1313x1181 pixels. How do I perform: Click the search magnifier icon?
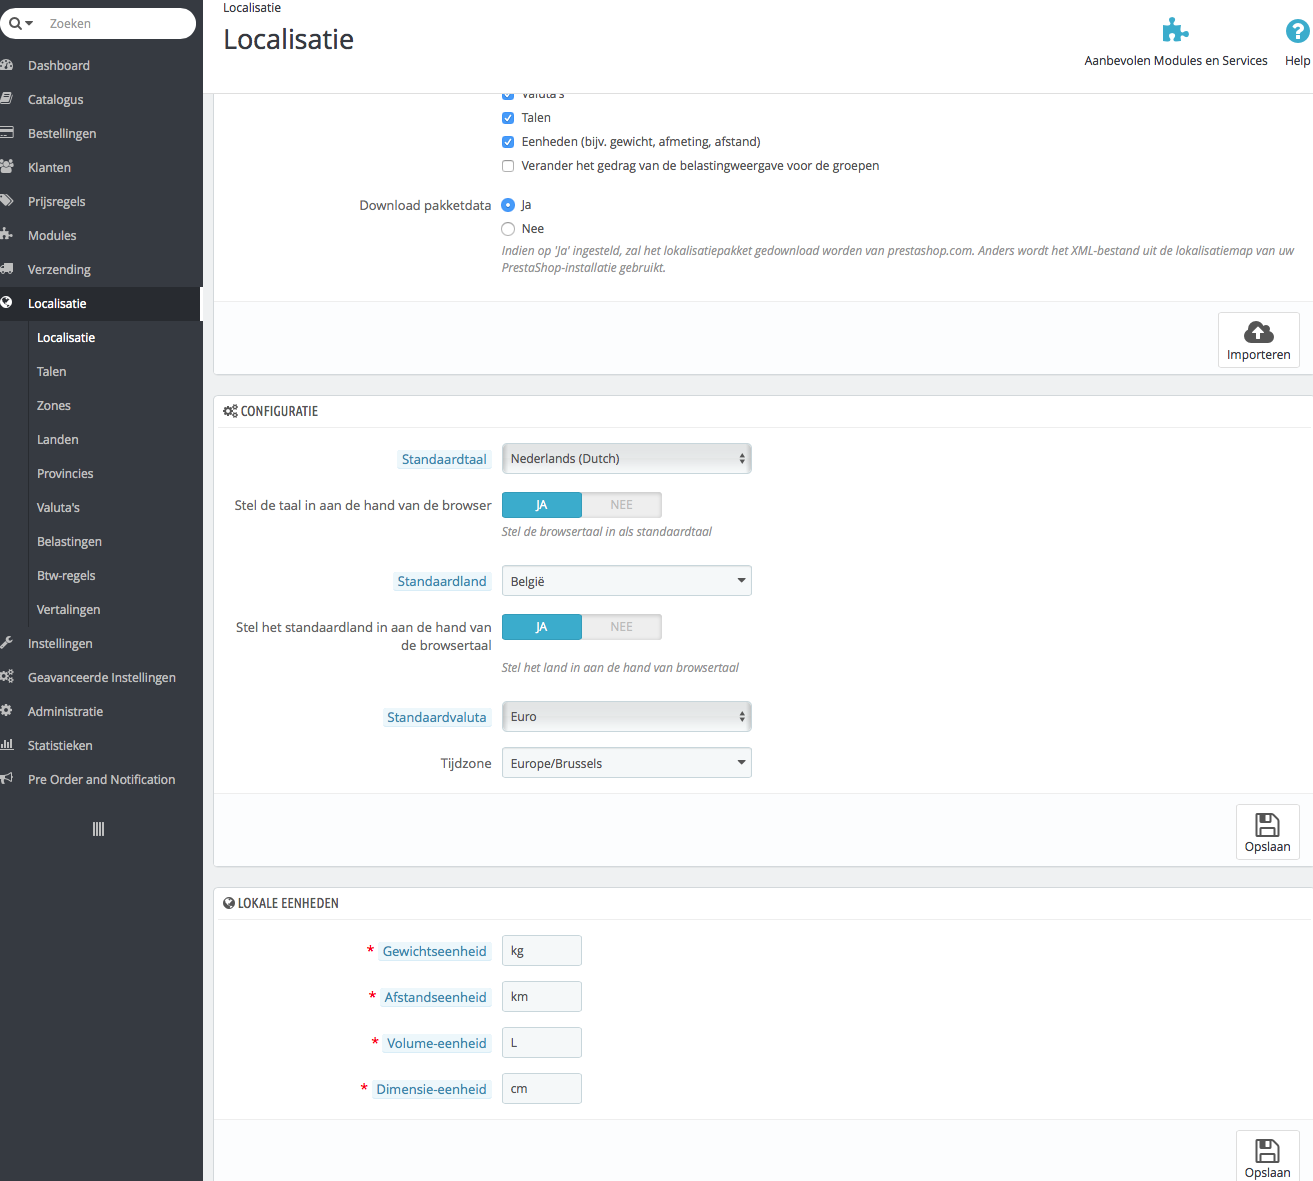[15, 23]
